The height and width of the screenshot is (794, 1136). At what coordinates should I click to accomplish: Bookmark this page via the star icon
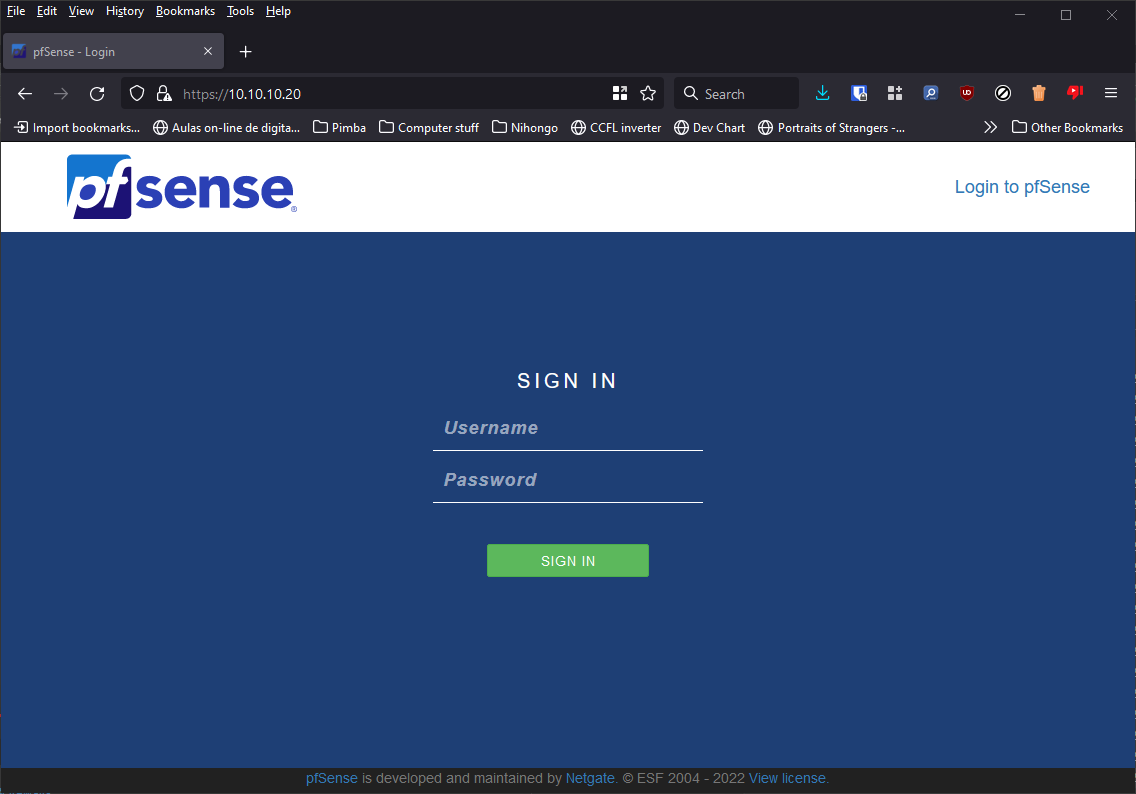[x=648, y=93]
